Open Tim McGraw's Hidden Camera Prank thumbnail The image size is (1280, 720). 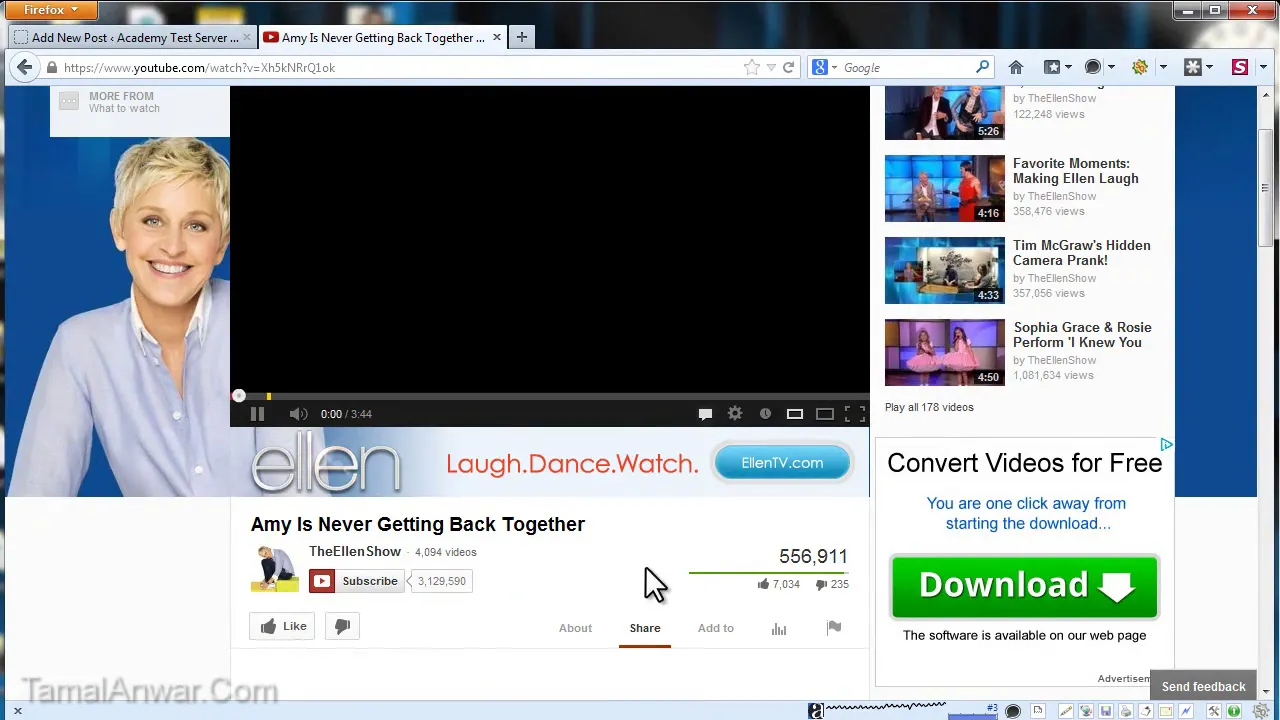(945, 270)
